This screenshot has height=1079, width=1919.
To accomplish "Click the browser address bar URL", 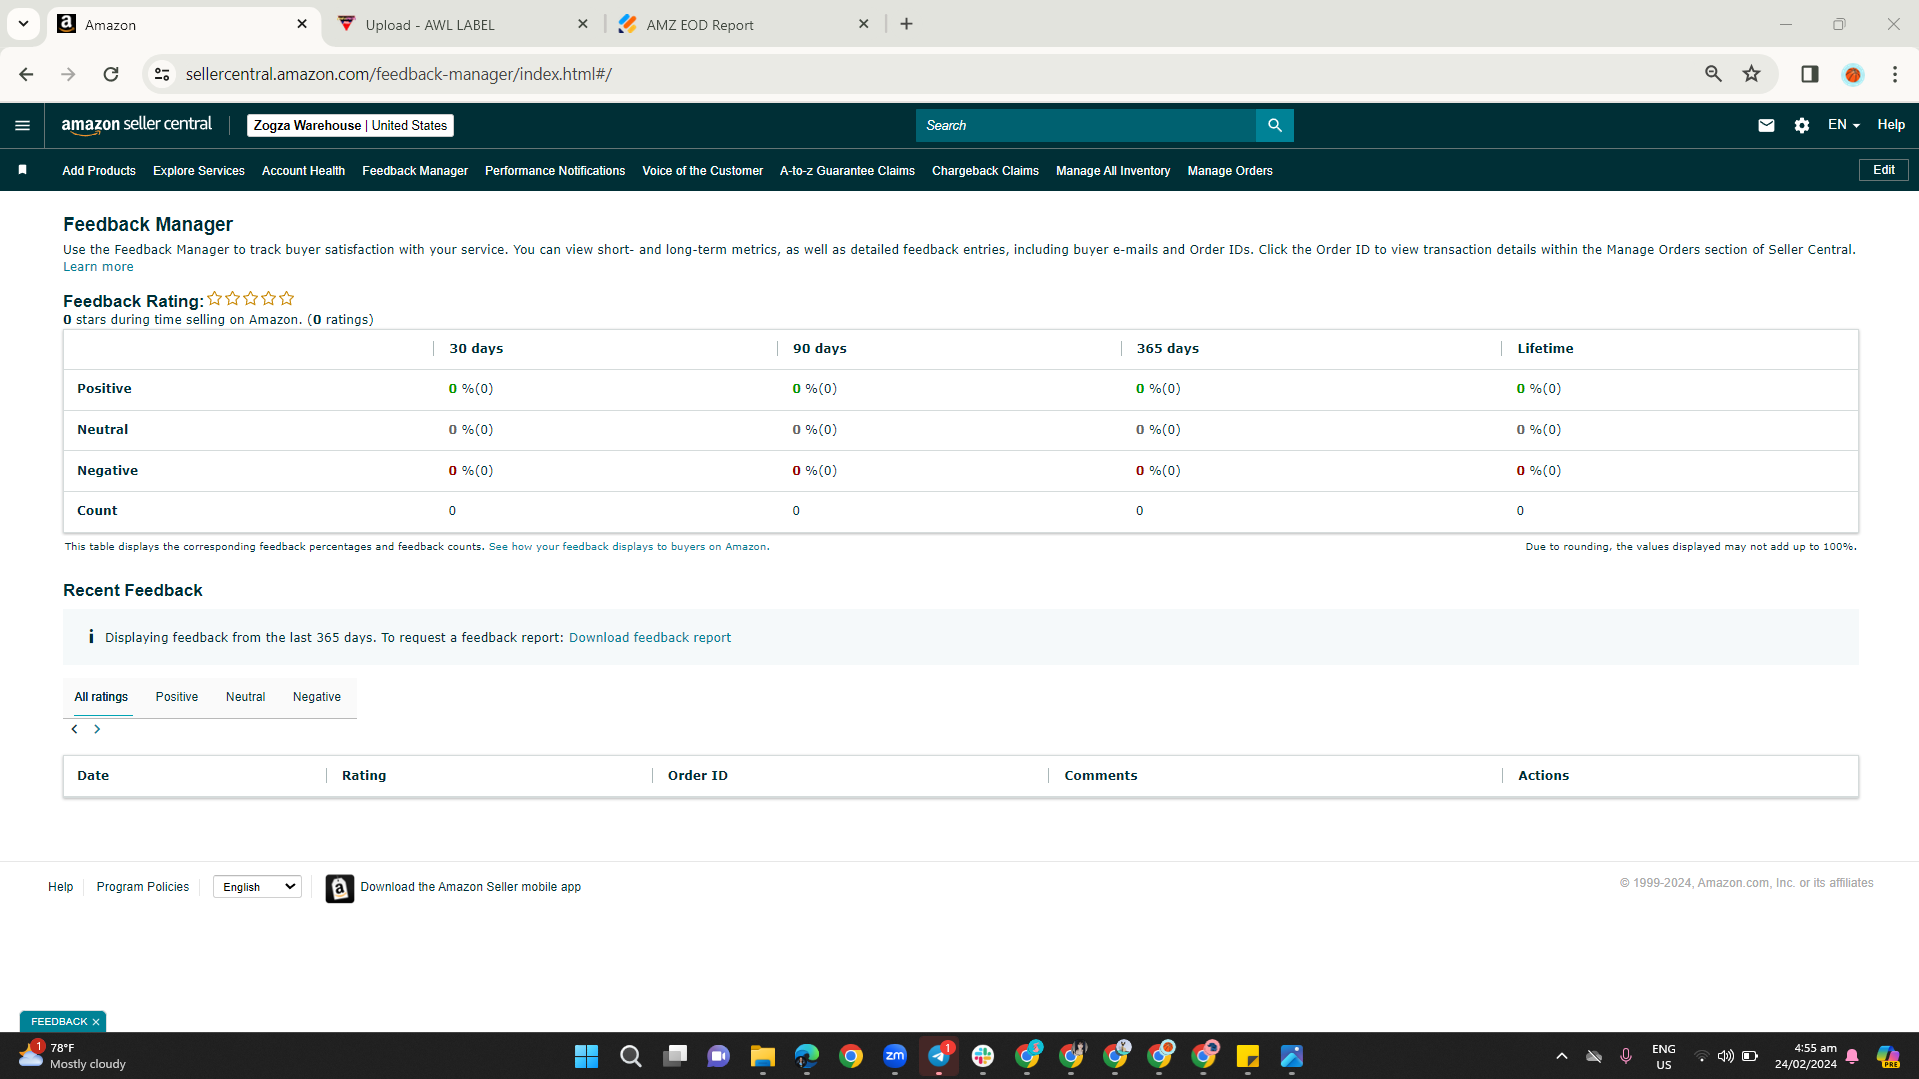I will tap(399, 74).
